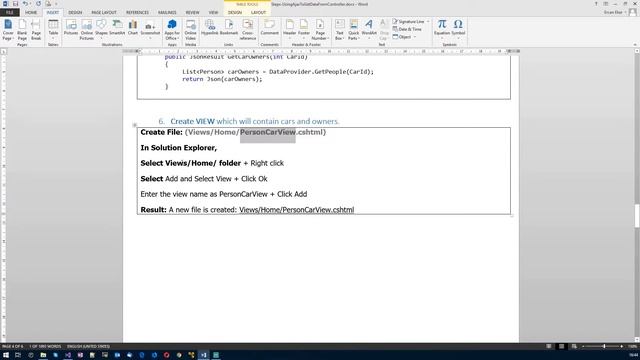640x360 pixels.
Task: Open Quick Parts menu
Action: [x=353, y=30]
